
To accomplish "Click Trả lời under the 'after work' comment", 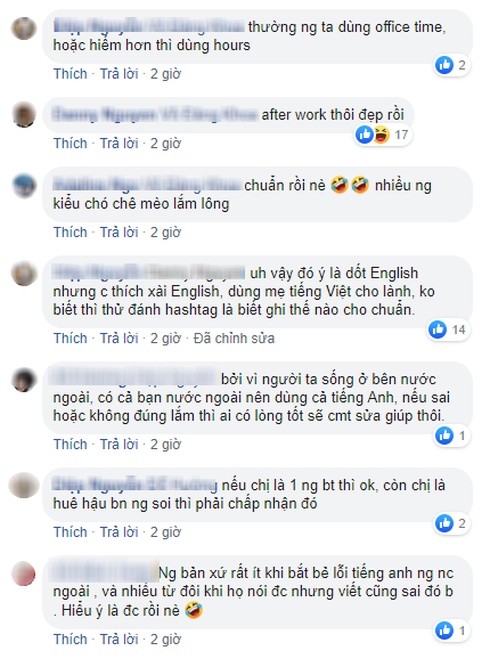I will point(119,143).
